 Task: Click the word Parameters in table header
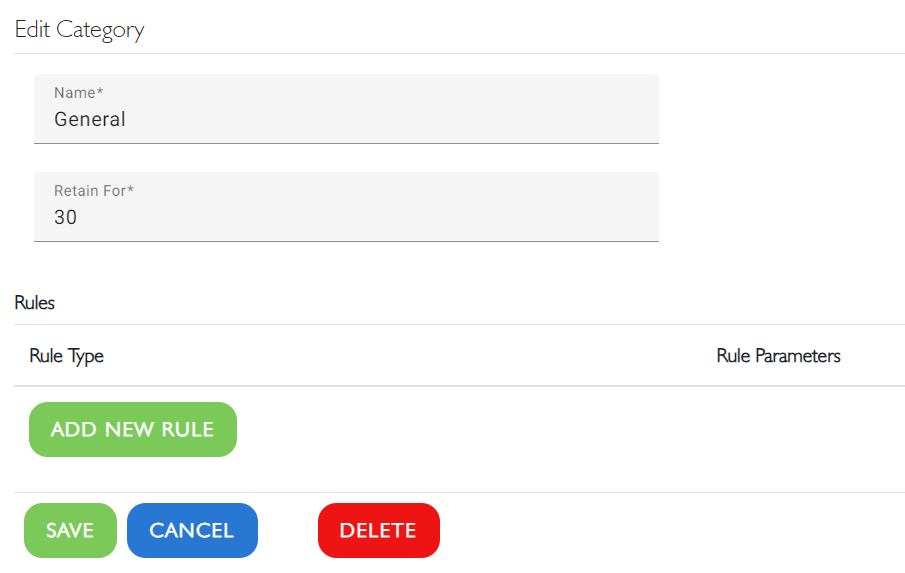click(798, 356)
